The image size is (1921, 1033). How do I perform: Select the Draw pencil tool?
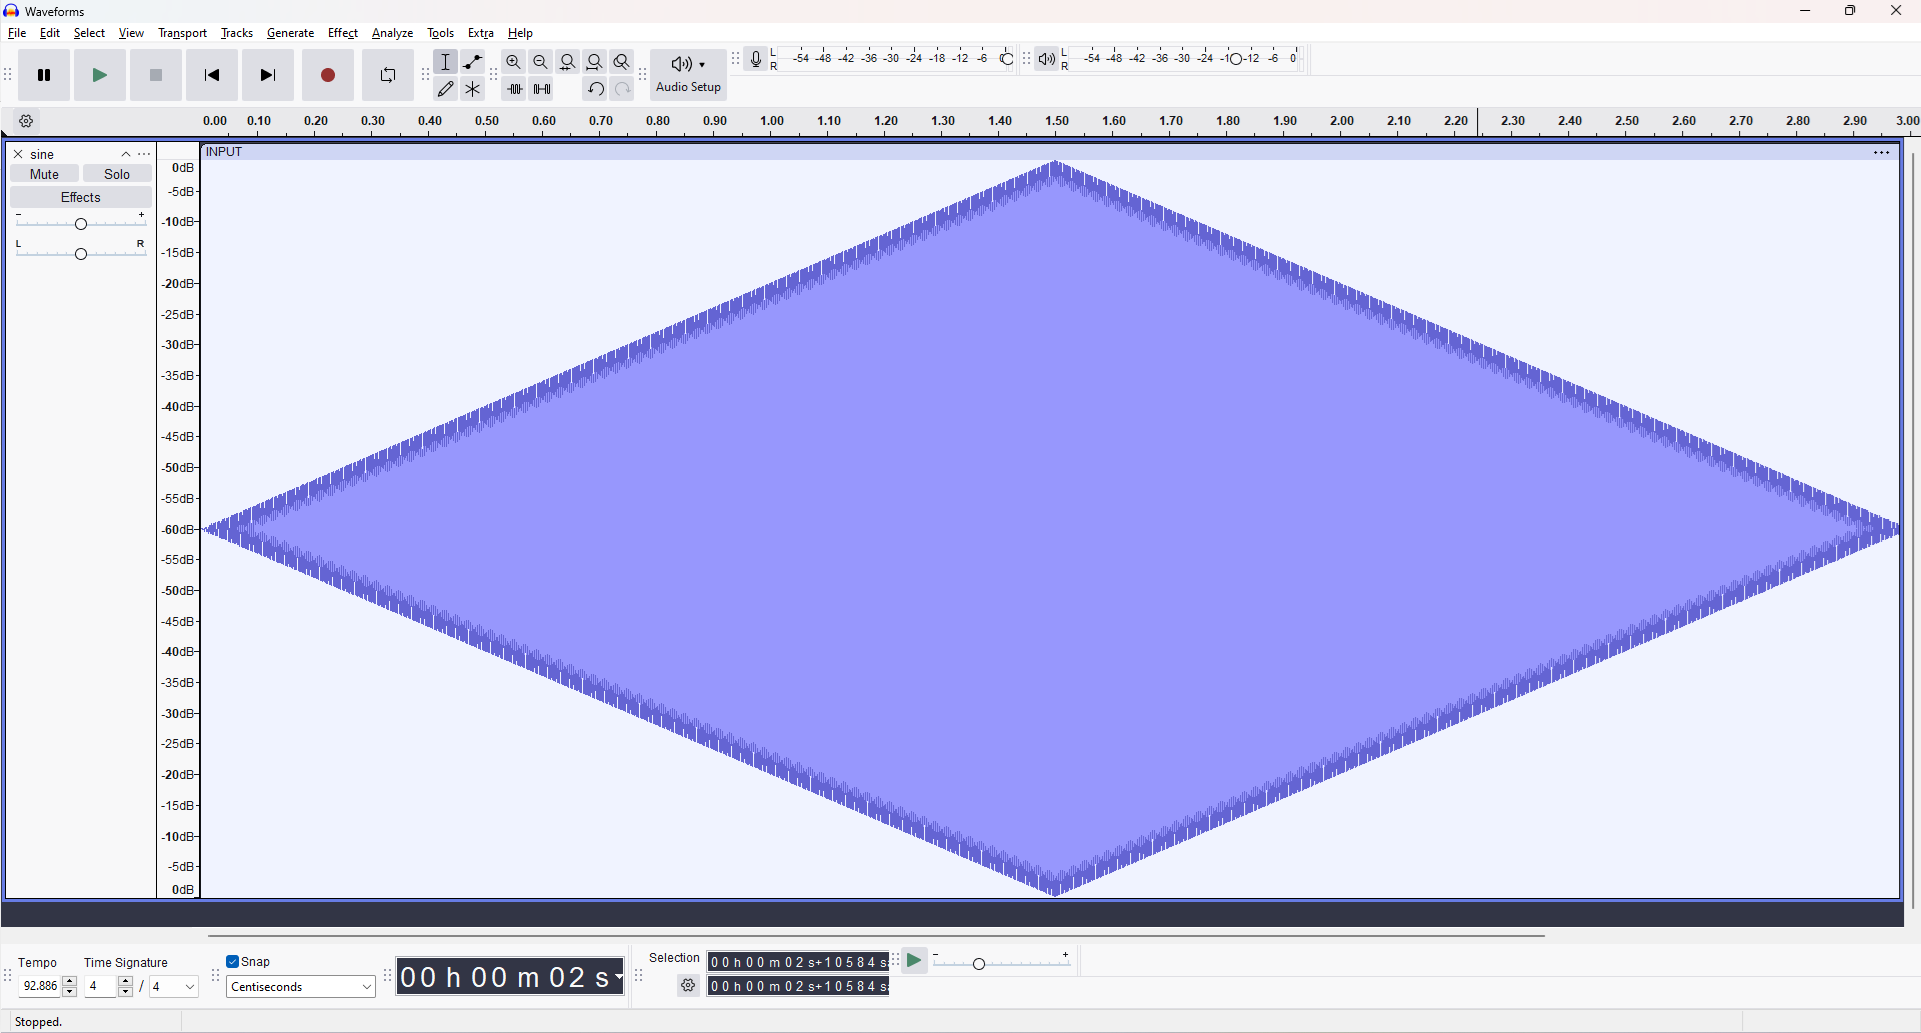tap(446, 89)
